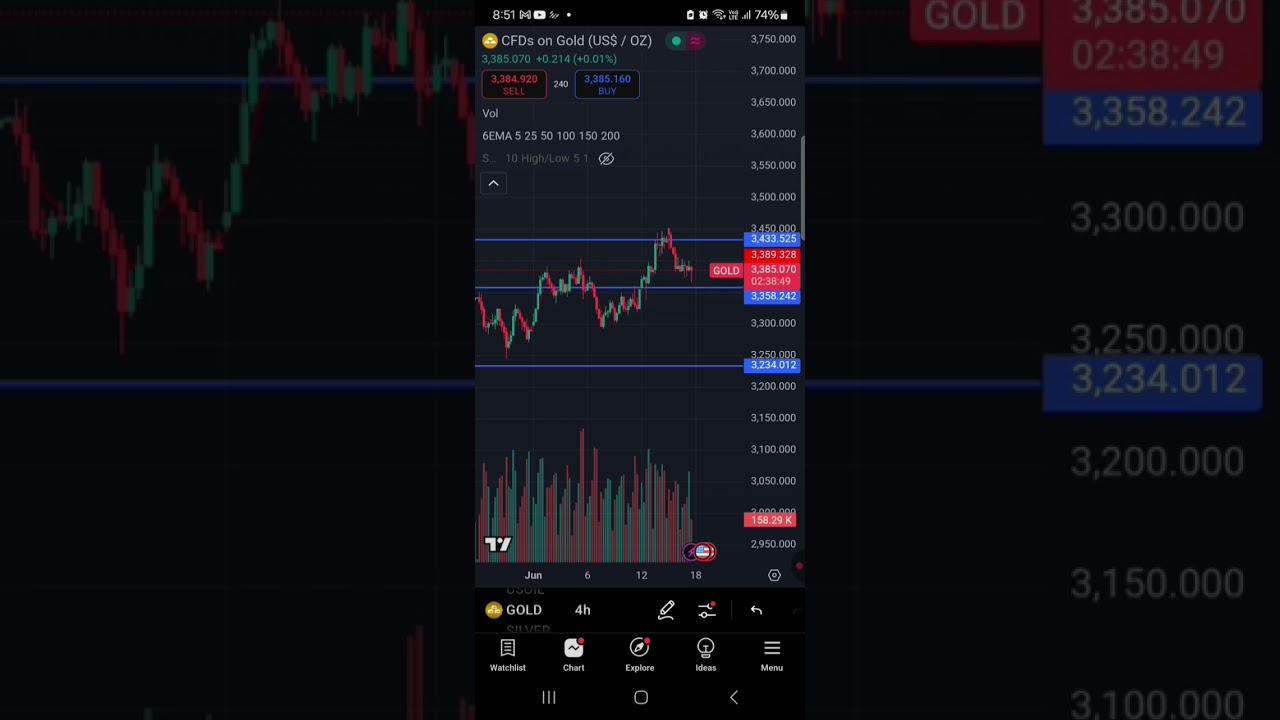
Task: Tap the Android back button
Action: coord(733,698)
